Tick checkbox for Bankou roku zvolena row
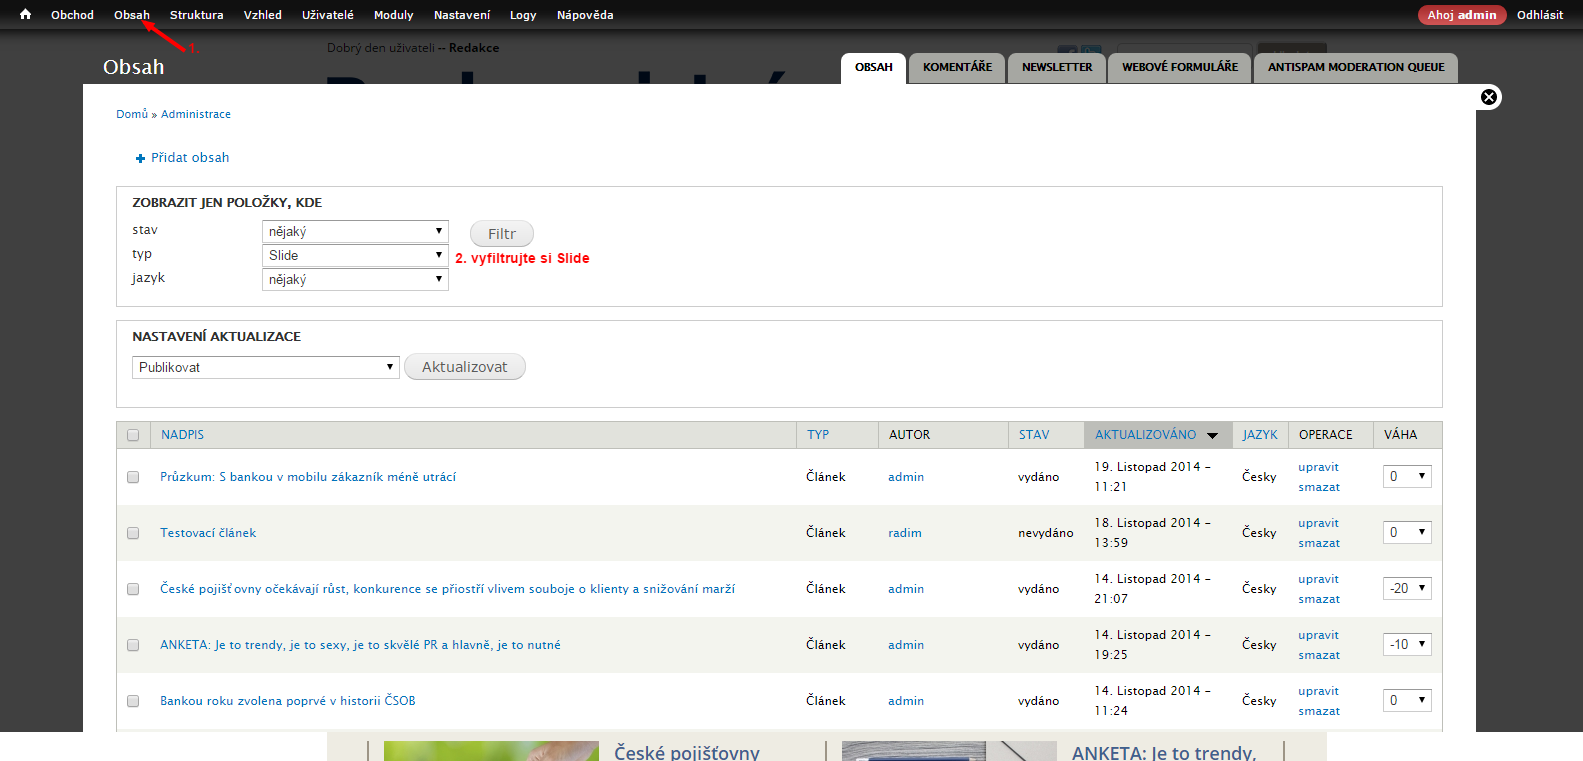Screen dimensions: 1583x761 pyautogui.click(x=133, y=701)
